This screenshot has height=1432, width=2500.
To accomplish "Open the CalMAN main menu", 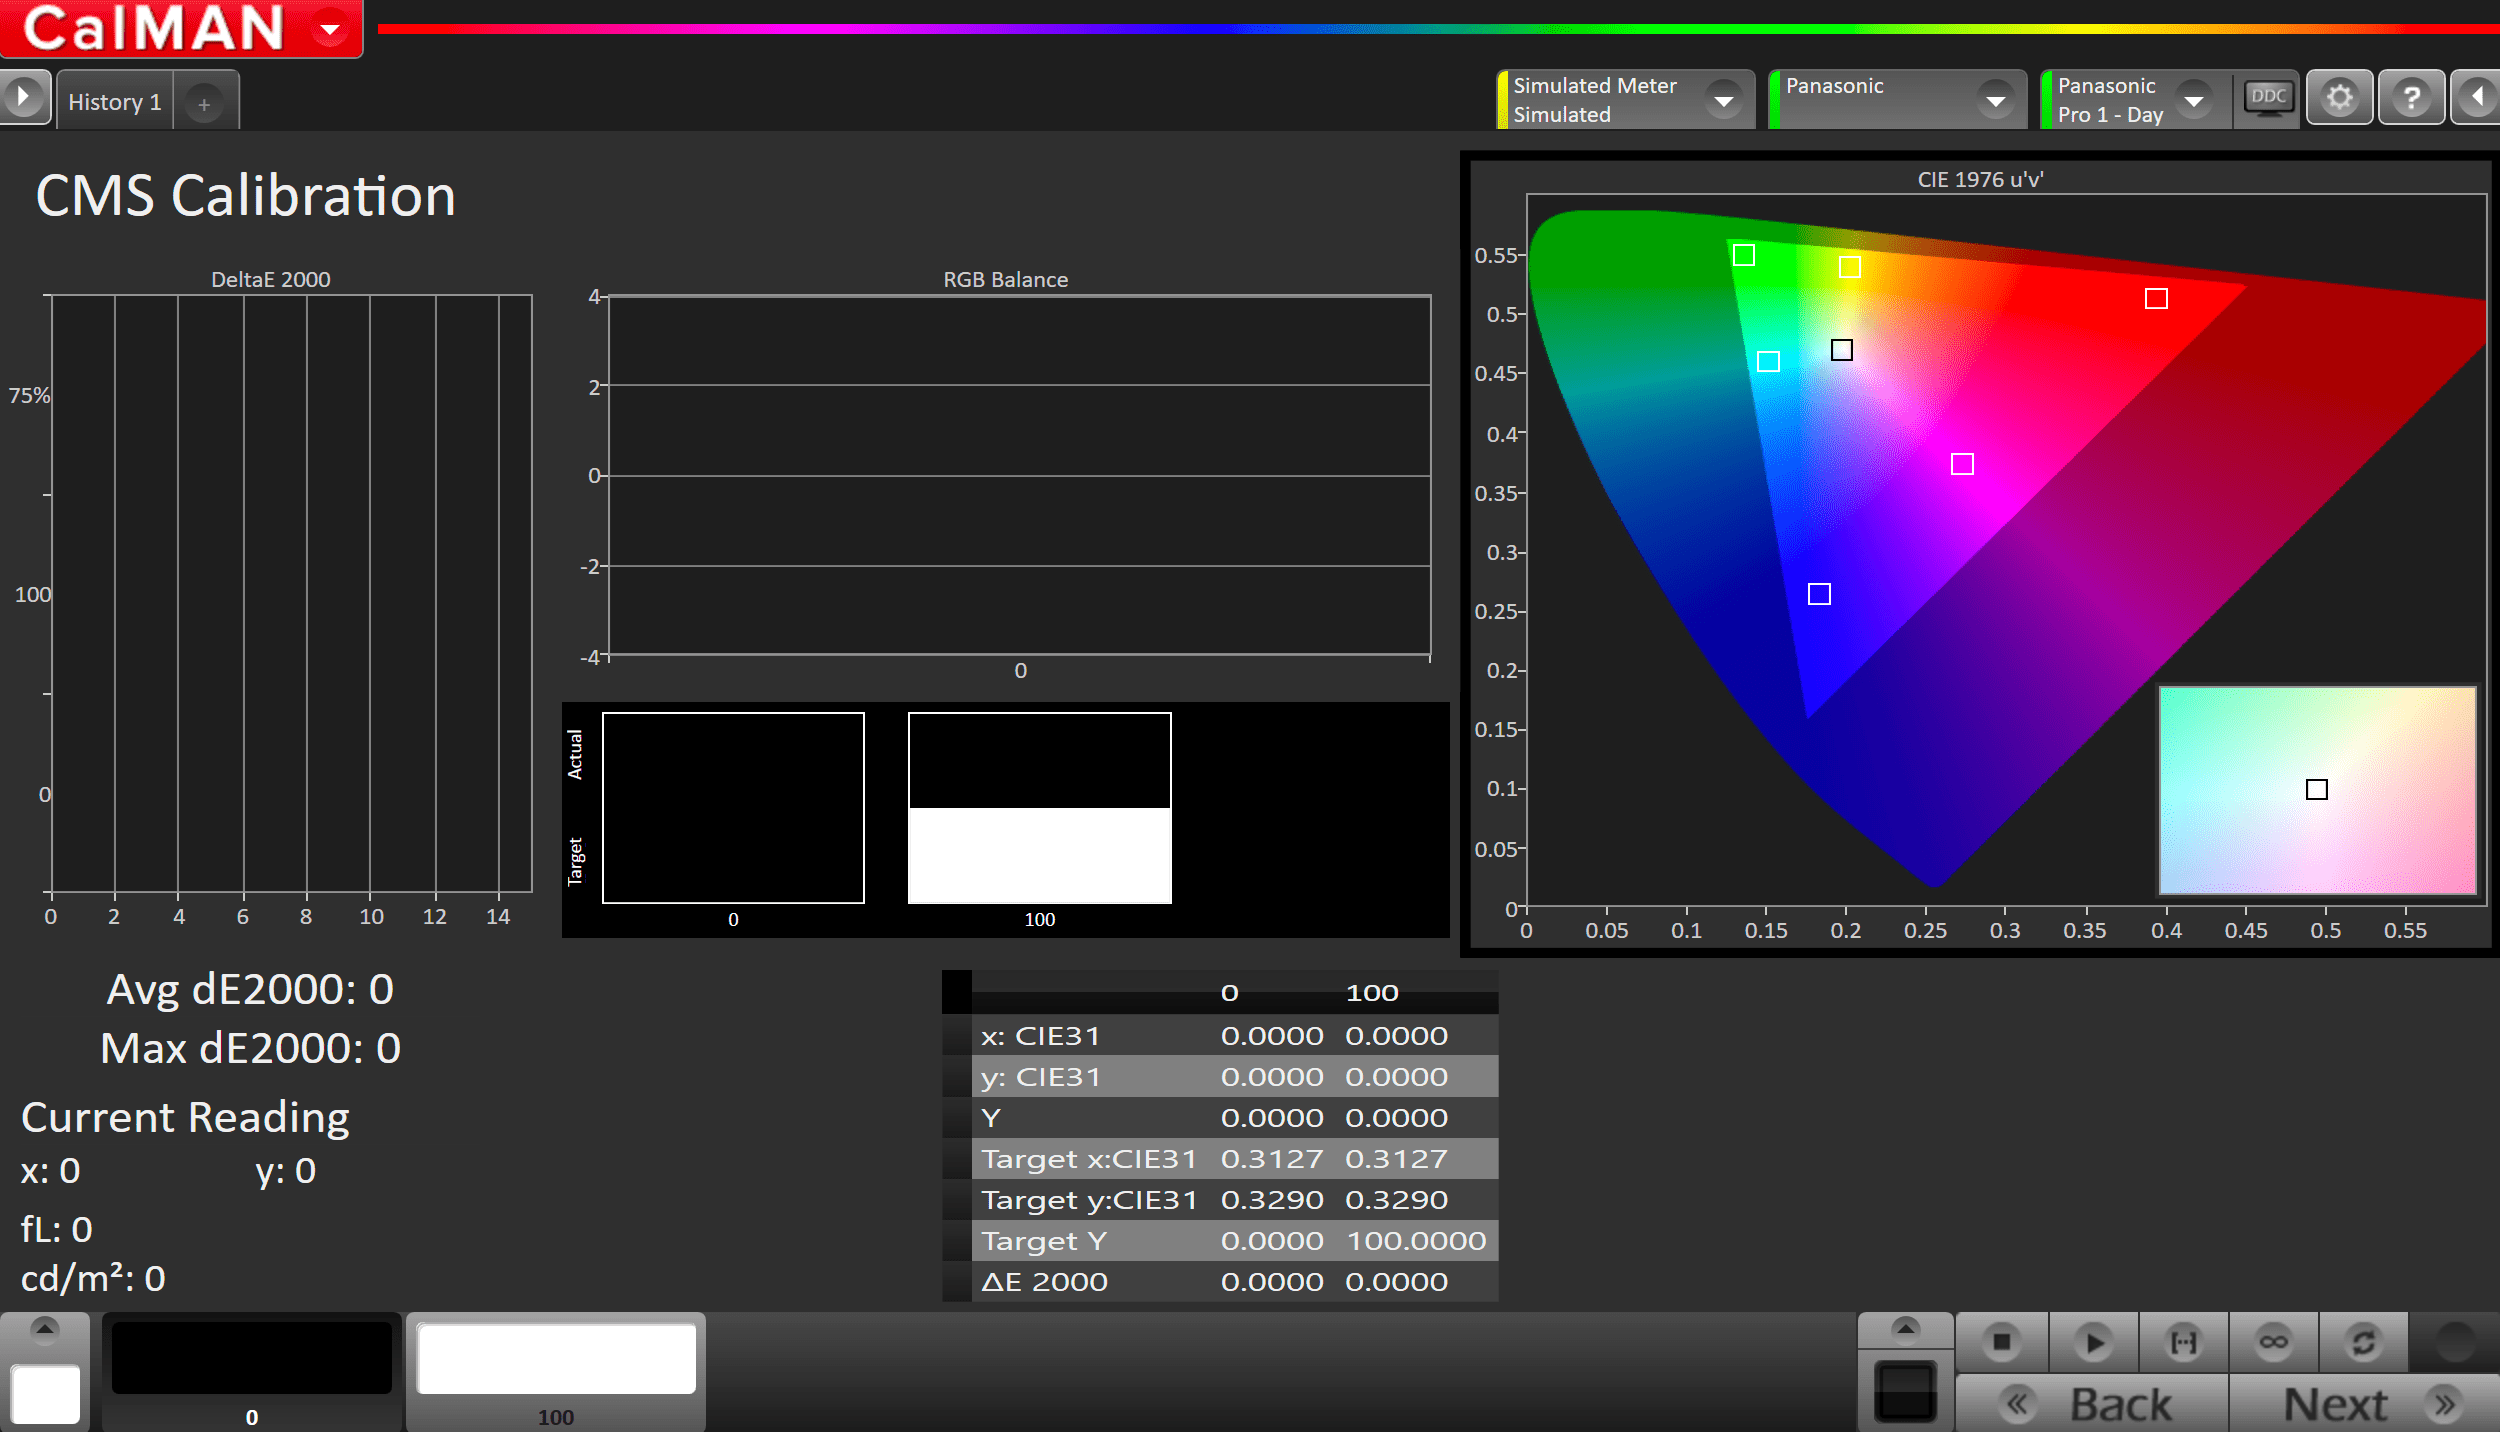I will (329, 29).
